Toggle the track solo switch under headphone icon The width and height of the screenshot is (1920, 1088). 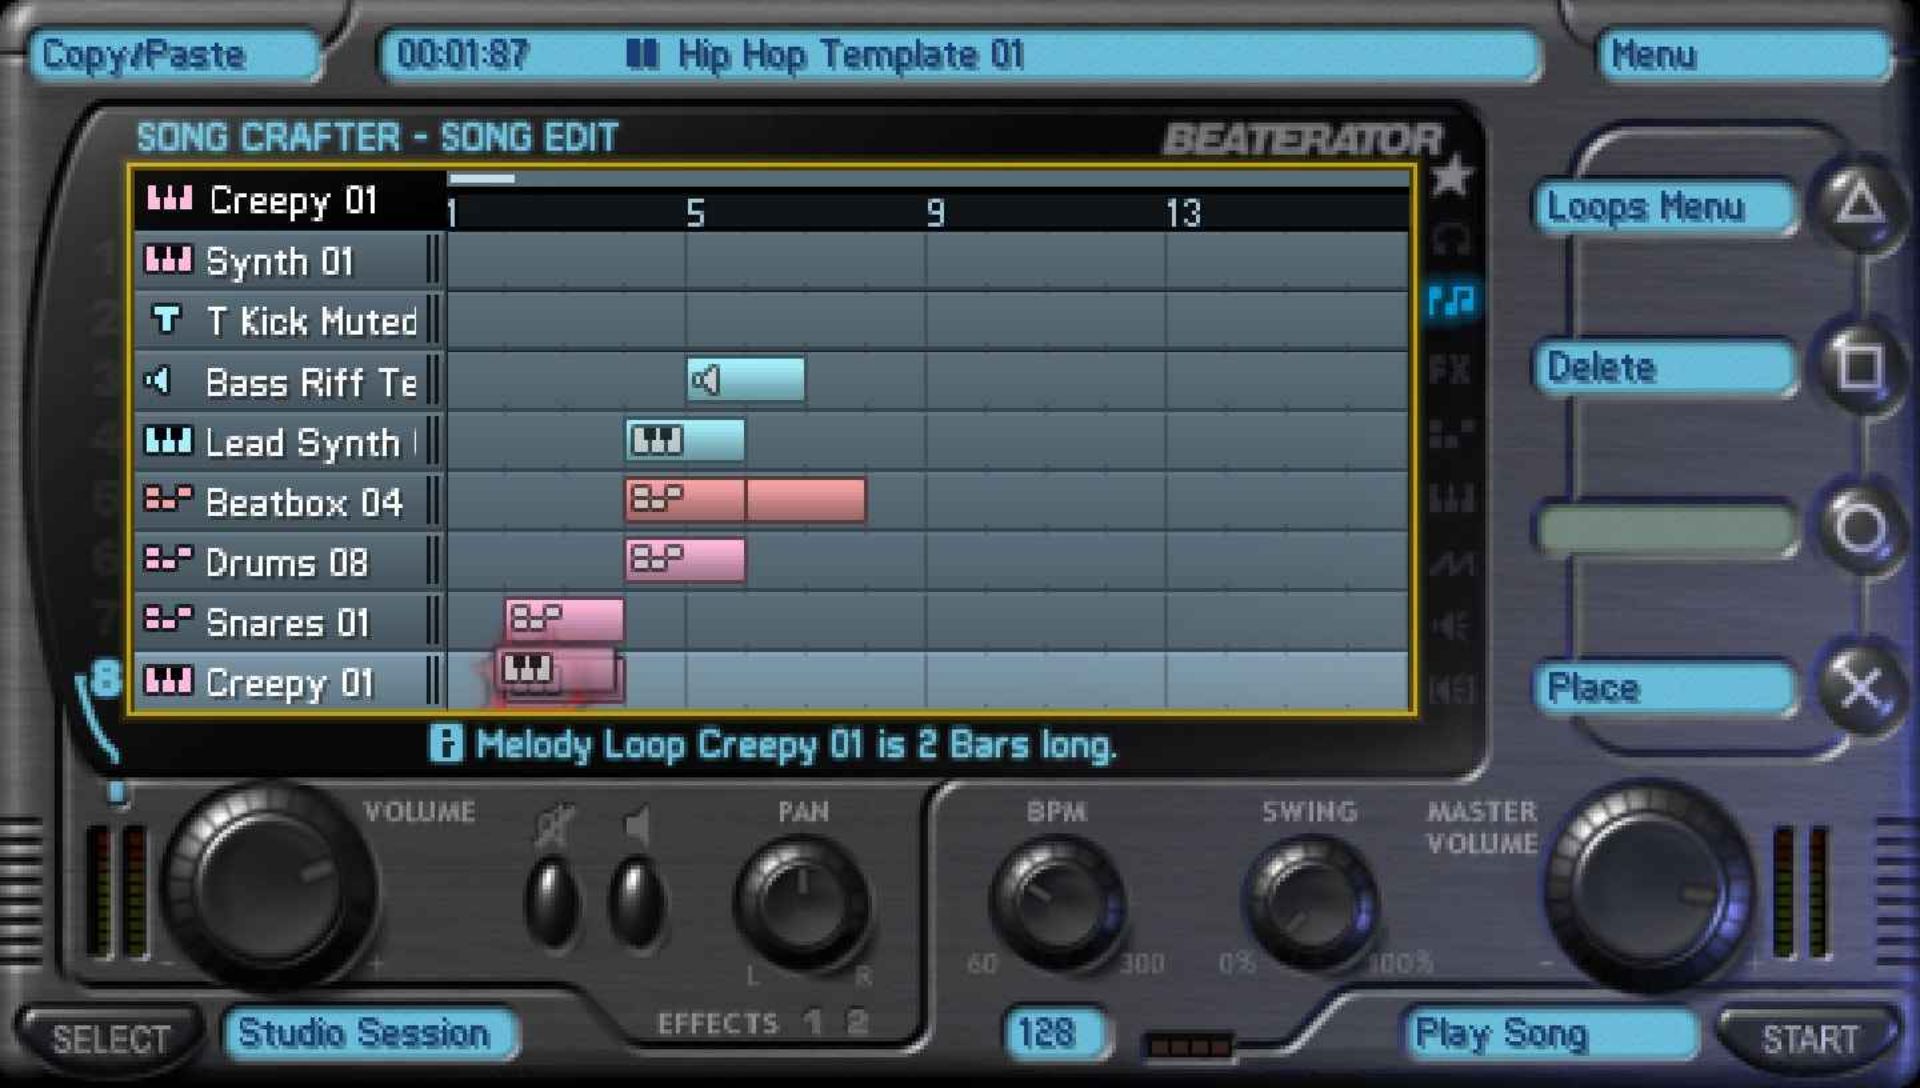click(x=552, y=900)
